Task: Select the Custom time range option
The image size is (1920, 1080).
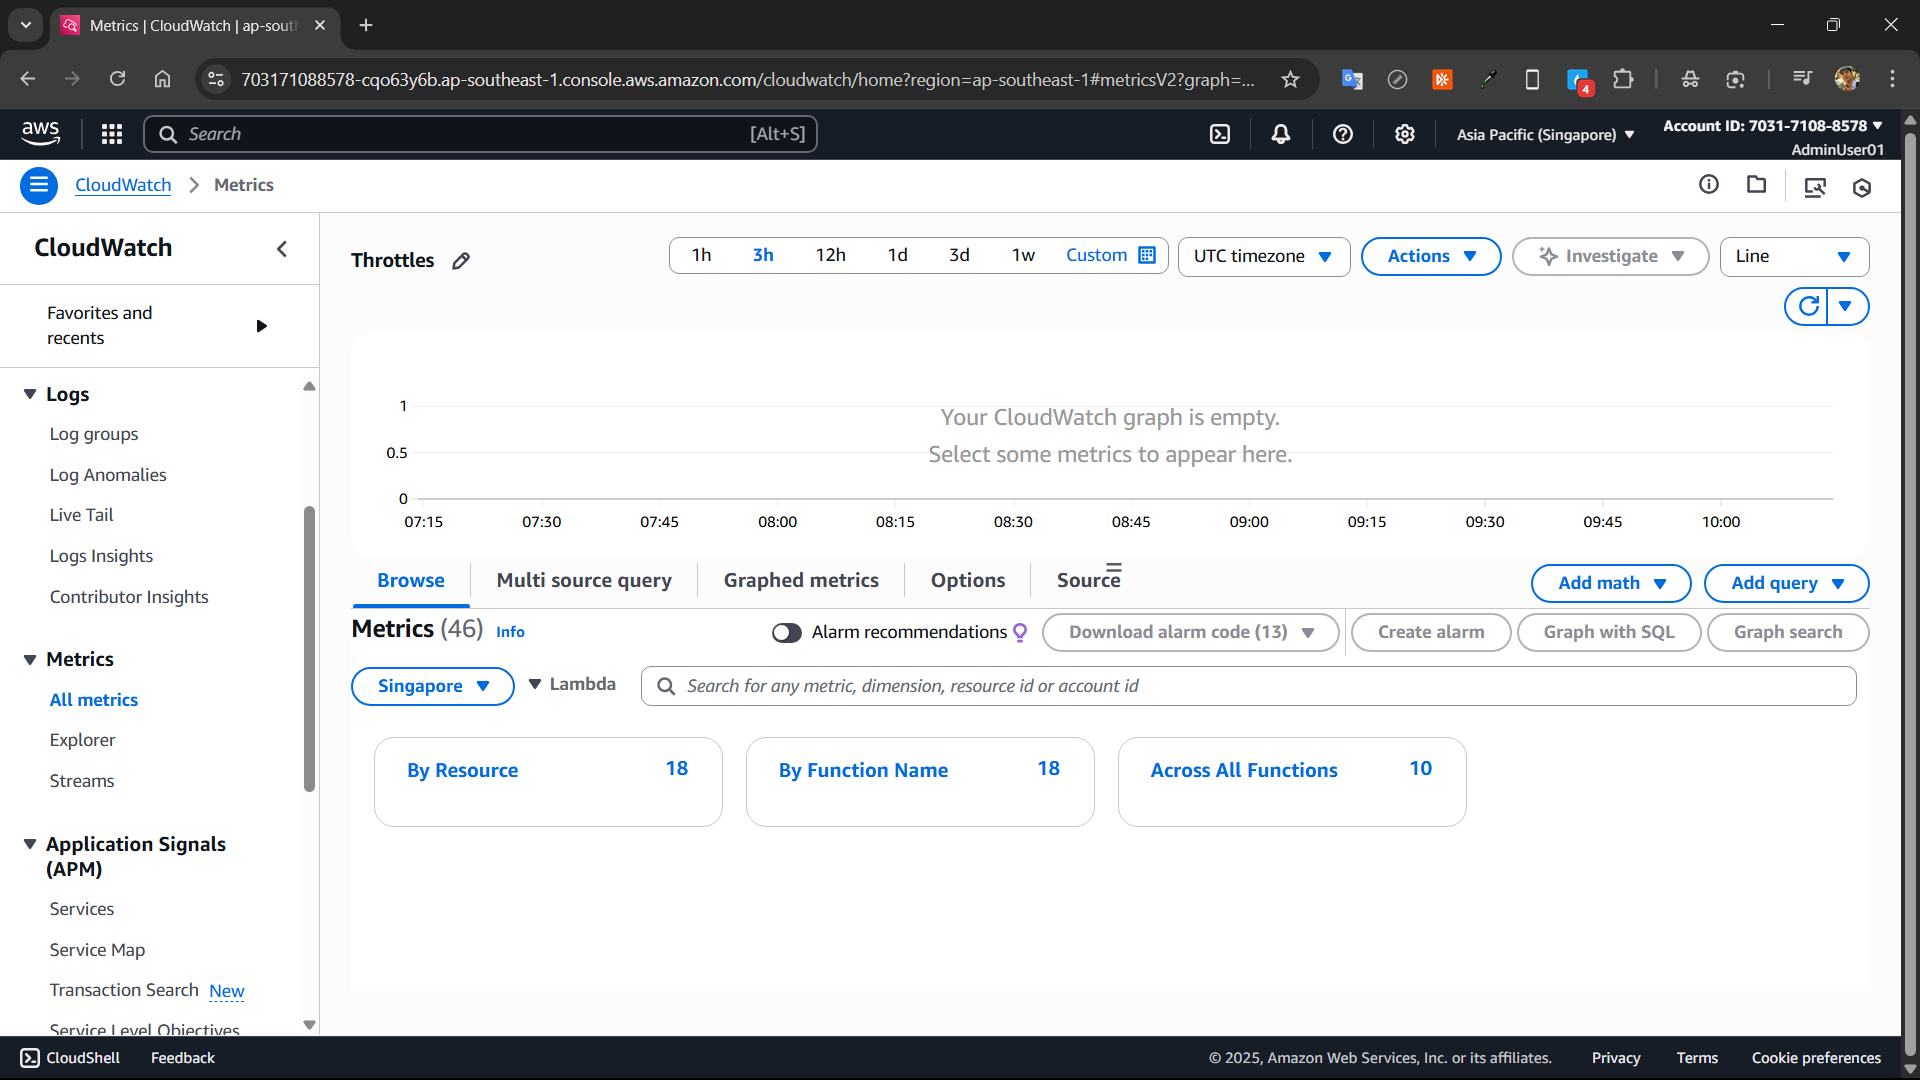Action: pyautogui.click(x=1096, y=255)
